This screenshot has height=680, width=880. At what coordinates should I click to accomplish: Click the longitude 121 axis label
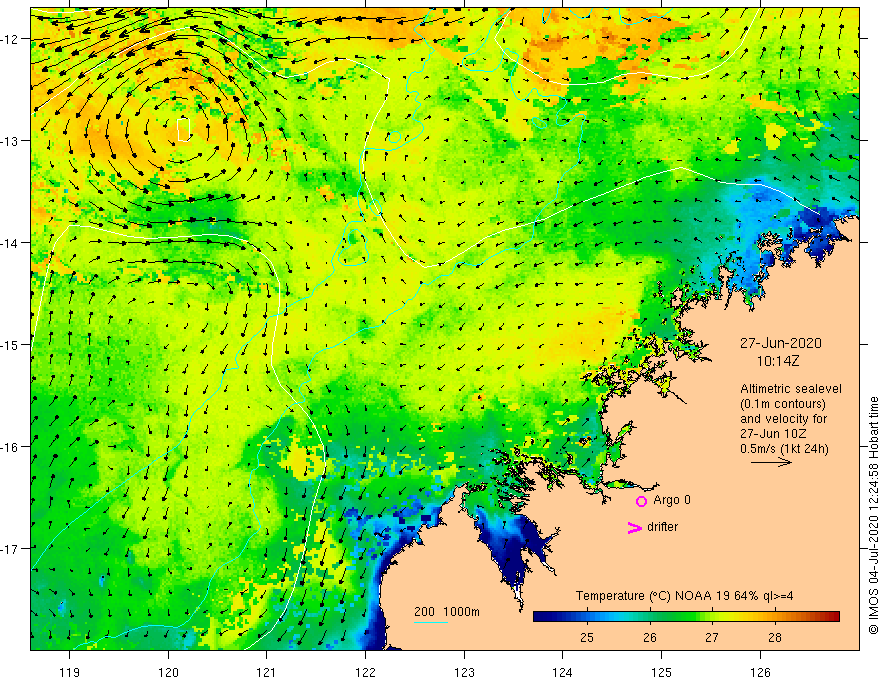click(267, 672)
